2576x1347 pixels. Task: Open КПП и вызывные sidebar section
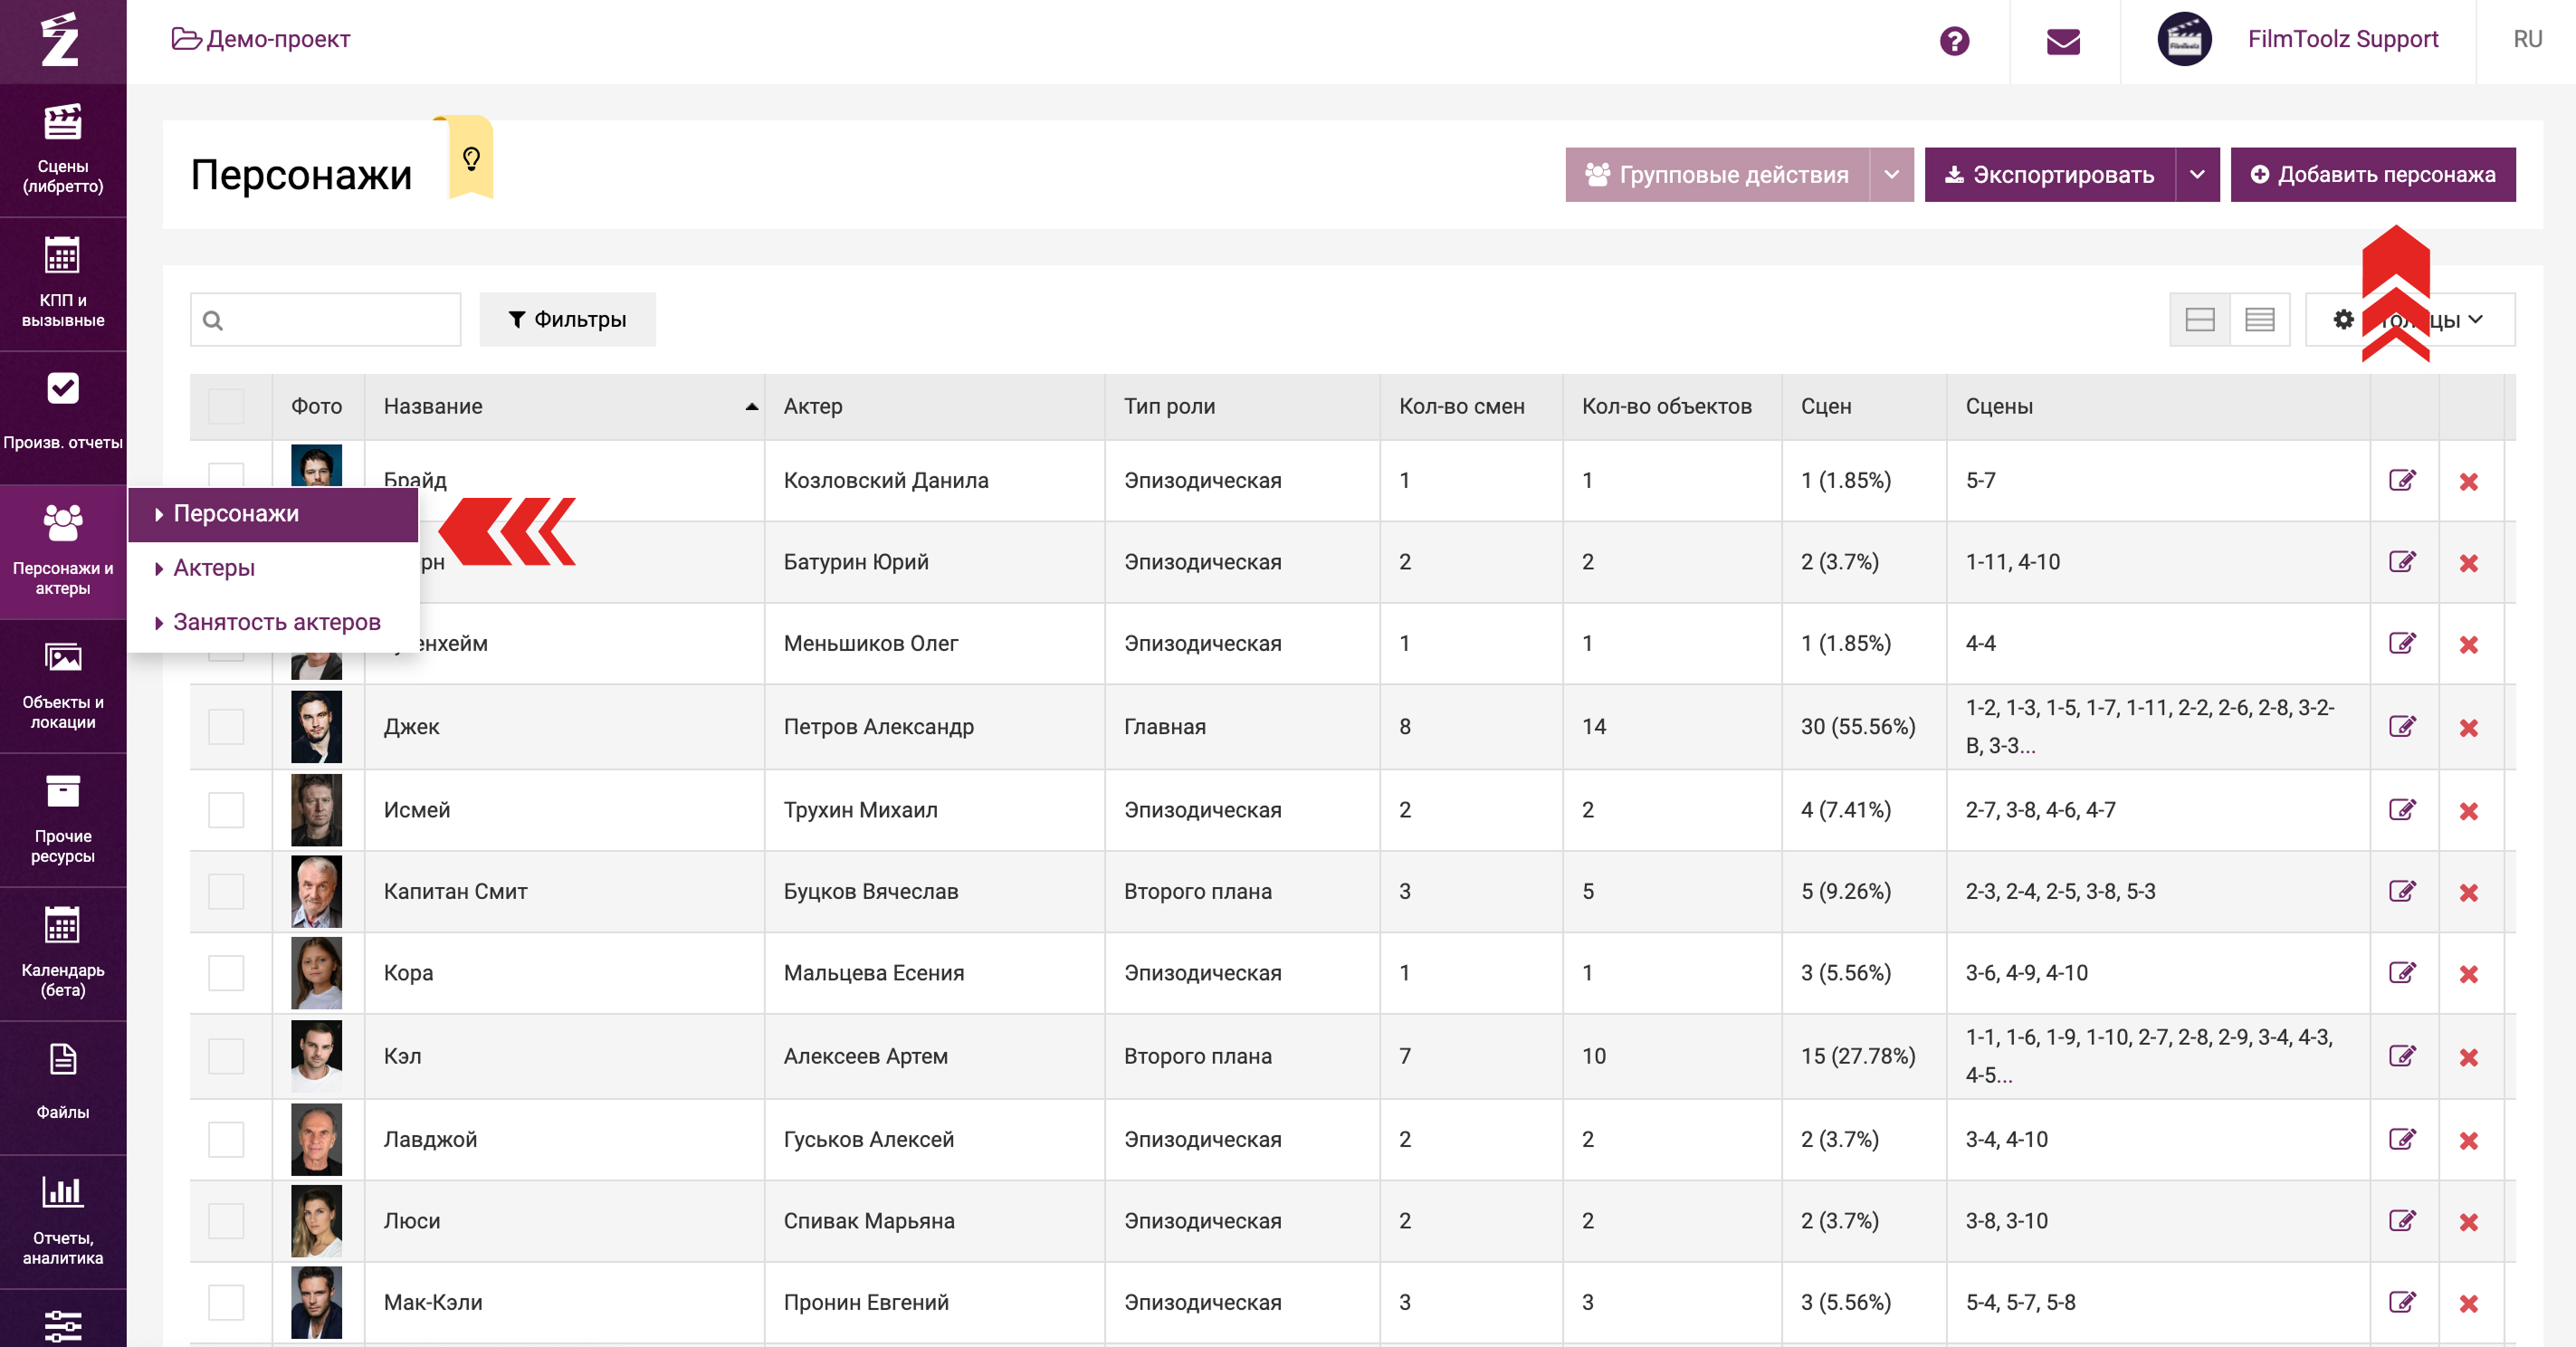click(62, 282)
